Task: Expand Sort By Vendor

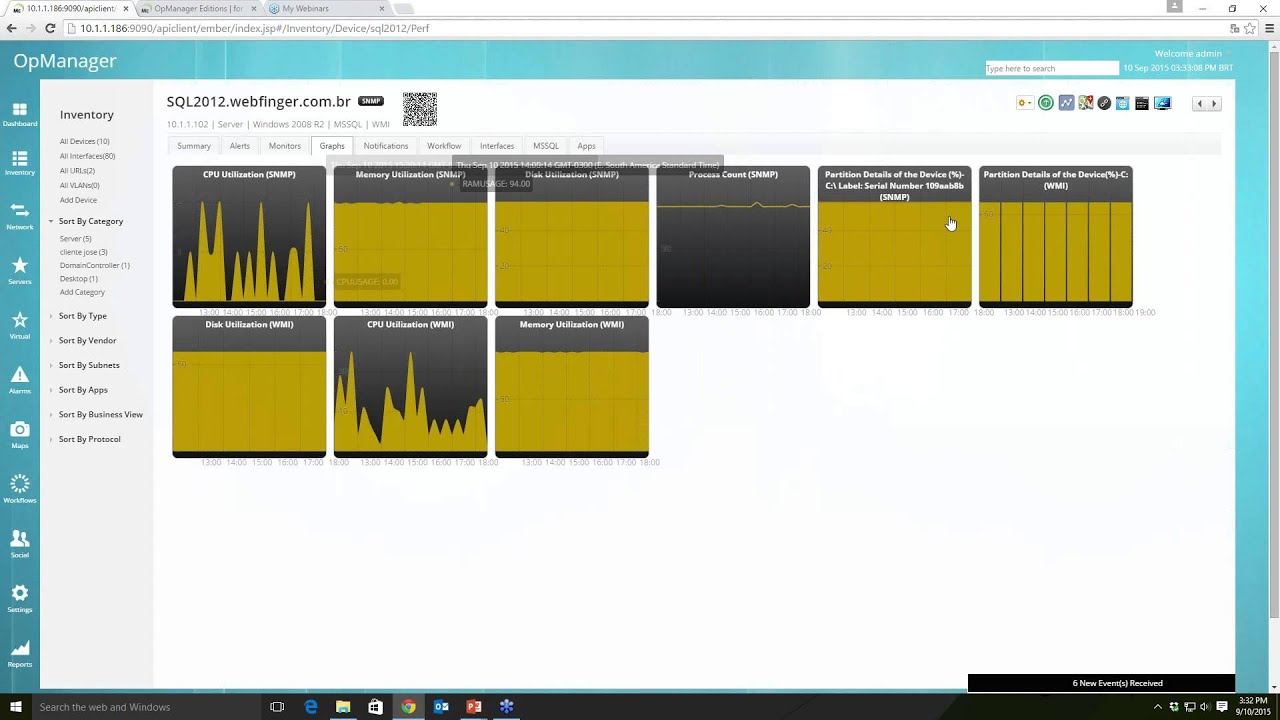Action: click(x=87, y=341)
